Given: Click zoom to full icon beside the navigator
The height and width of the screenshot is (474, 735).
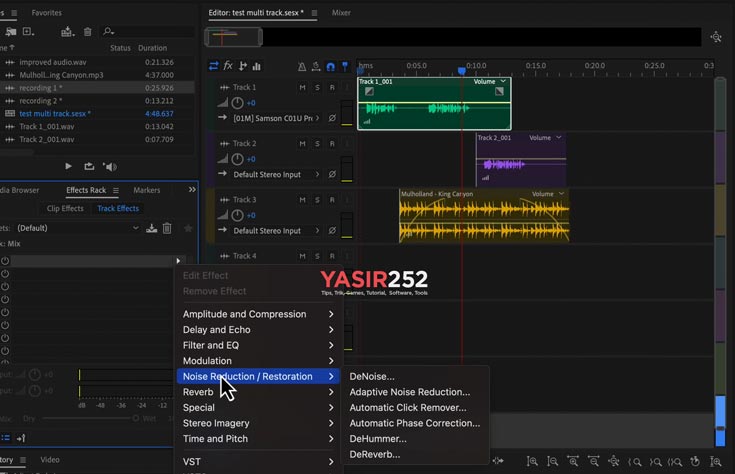Looking at the screenshot, I should 716,37.
